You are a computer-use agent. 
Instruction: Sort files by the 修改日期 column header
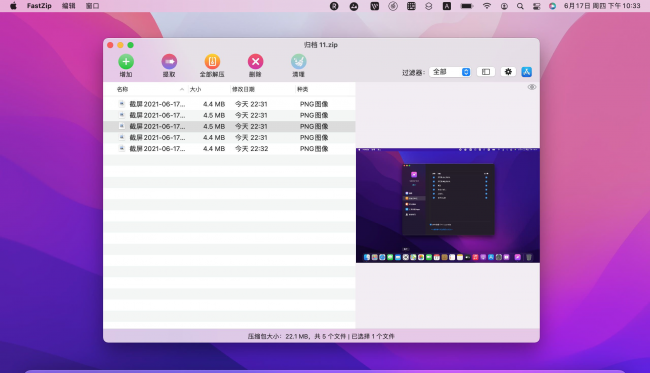click(x=243, y=90)
